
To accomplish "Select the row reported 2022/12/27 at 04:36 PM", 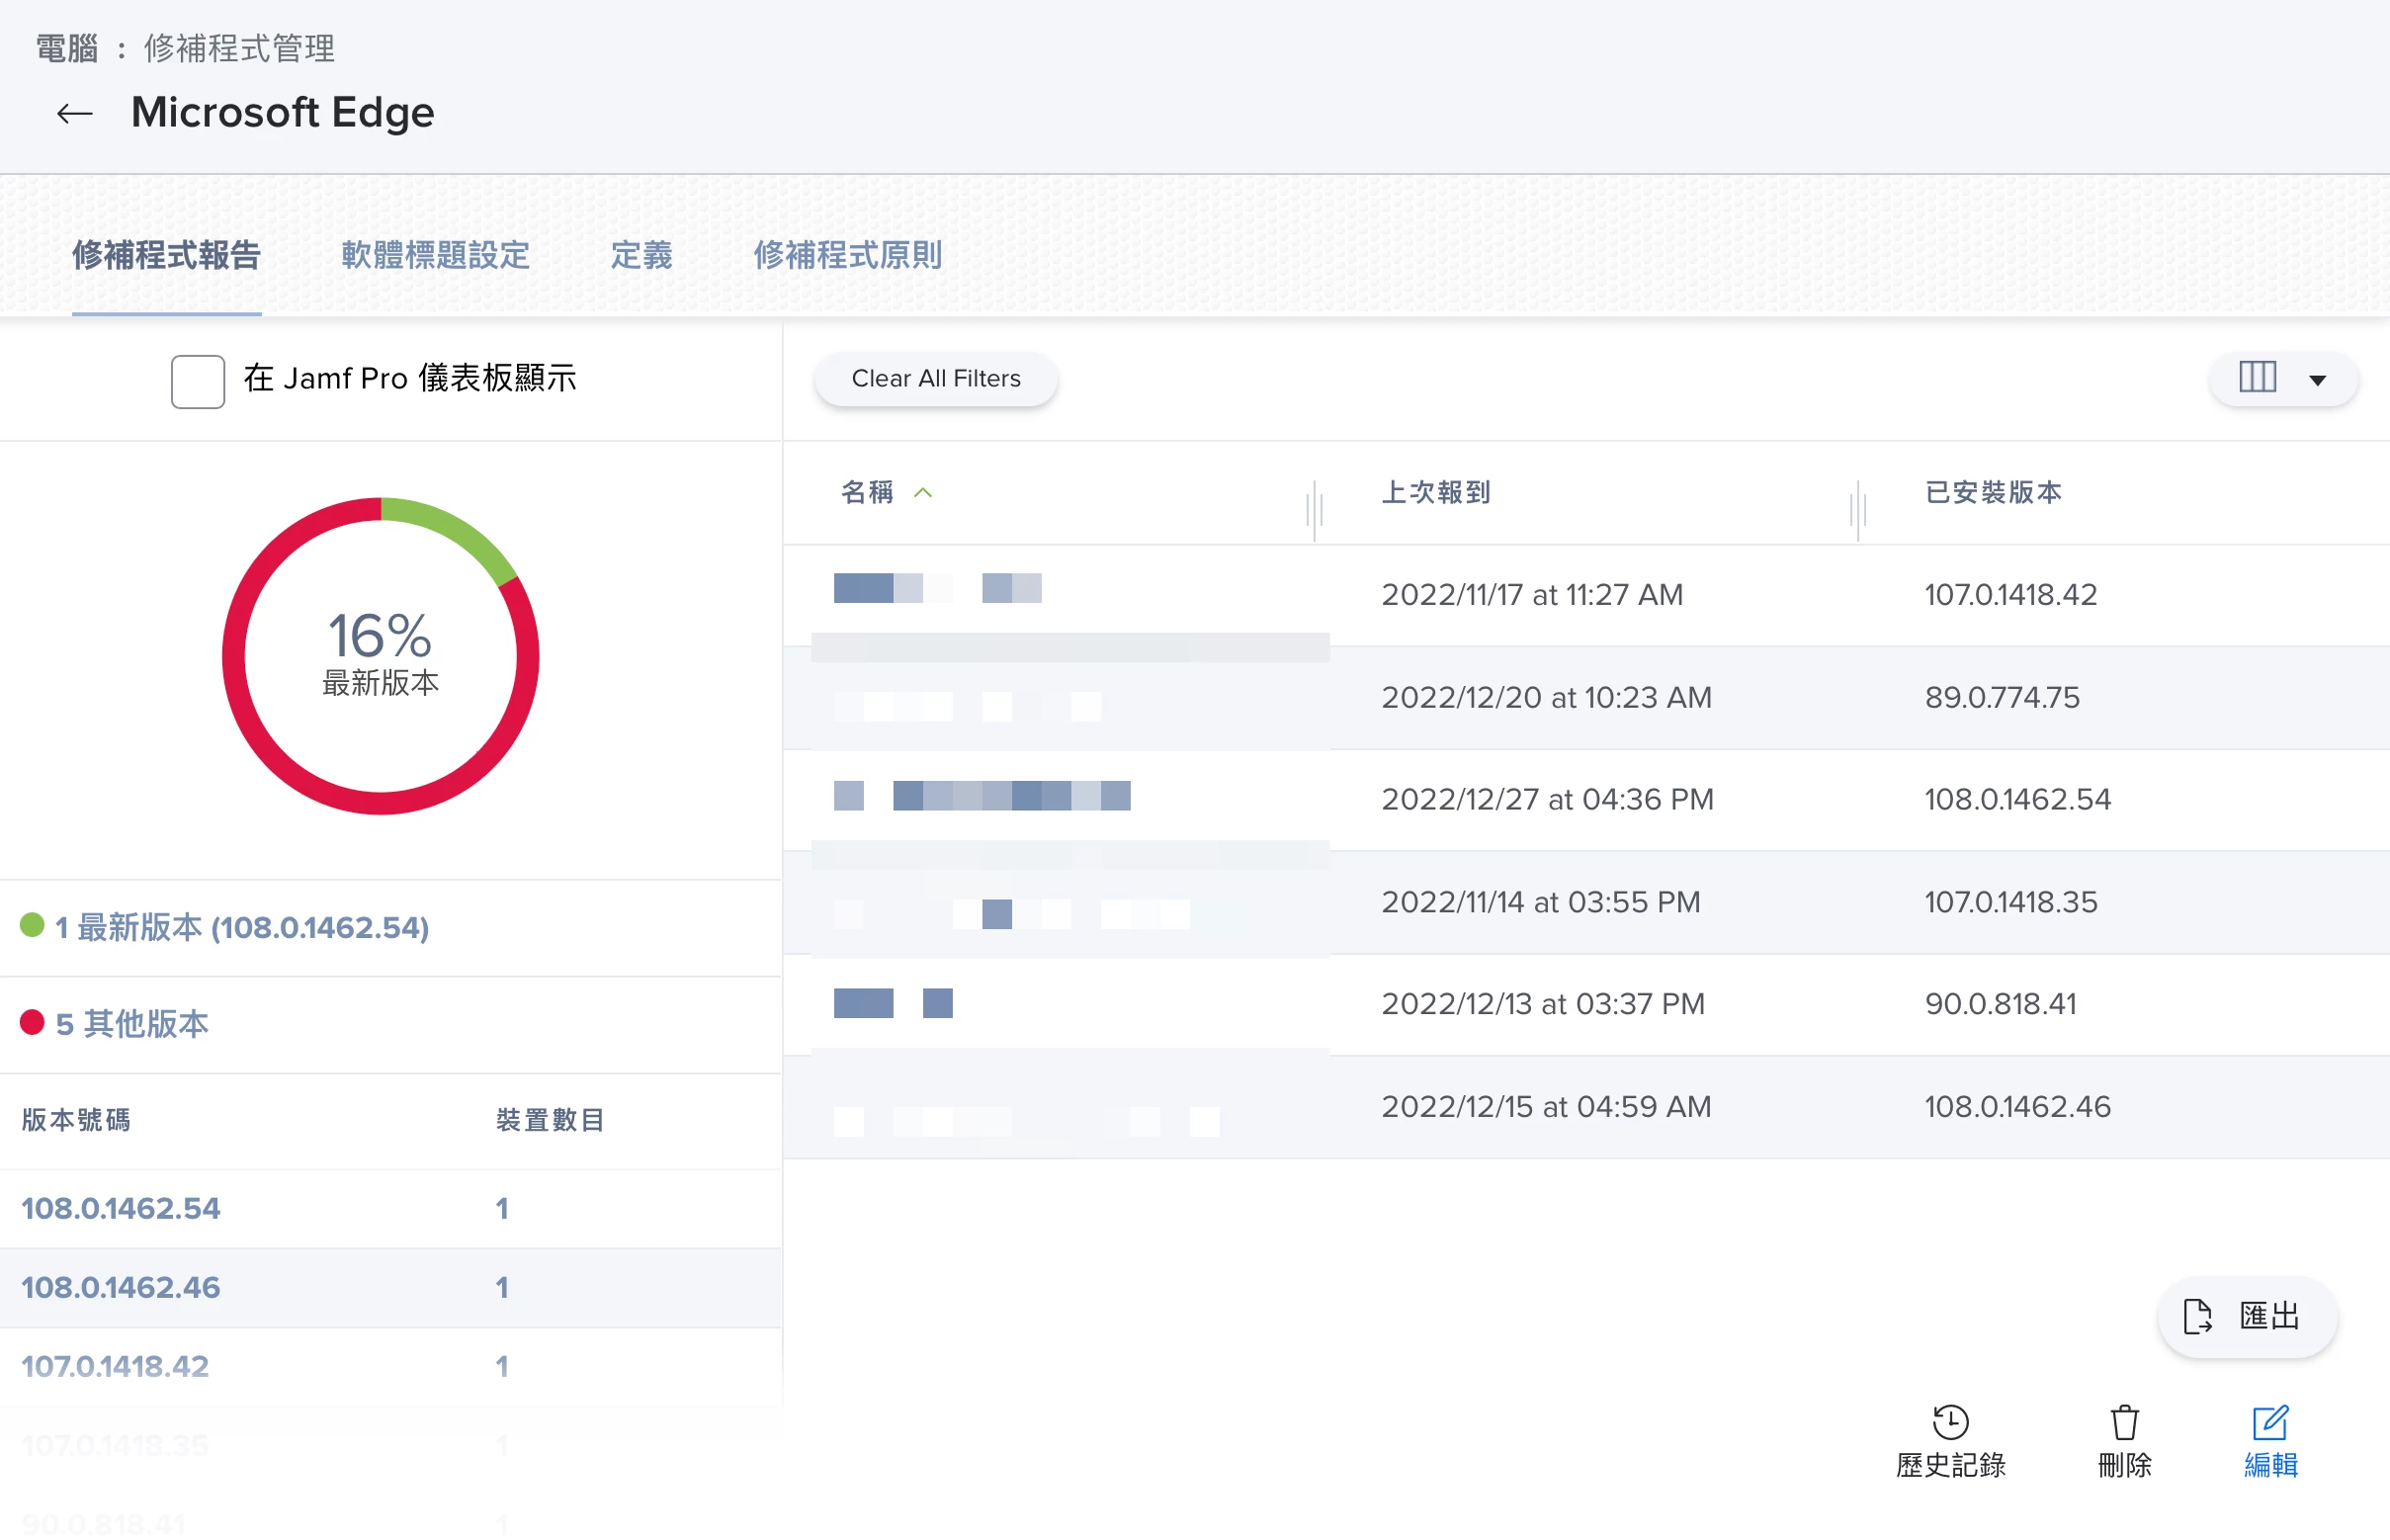I will click(x=1546, y=799).
